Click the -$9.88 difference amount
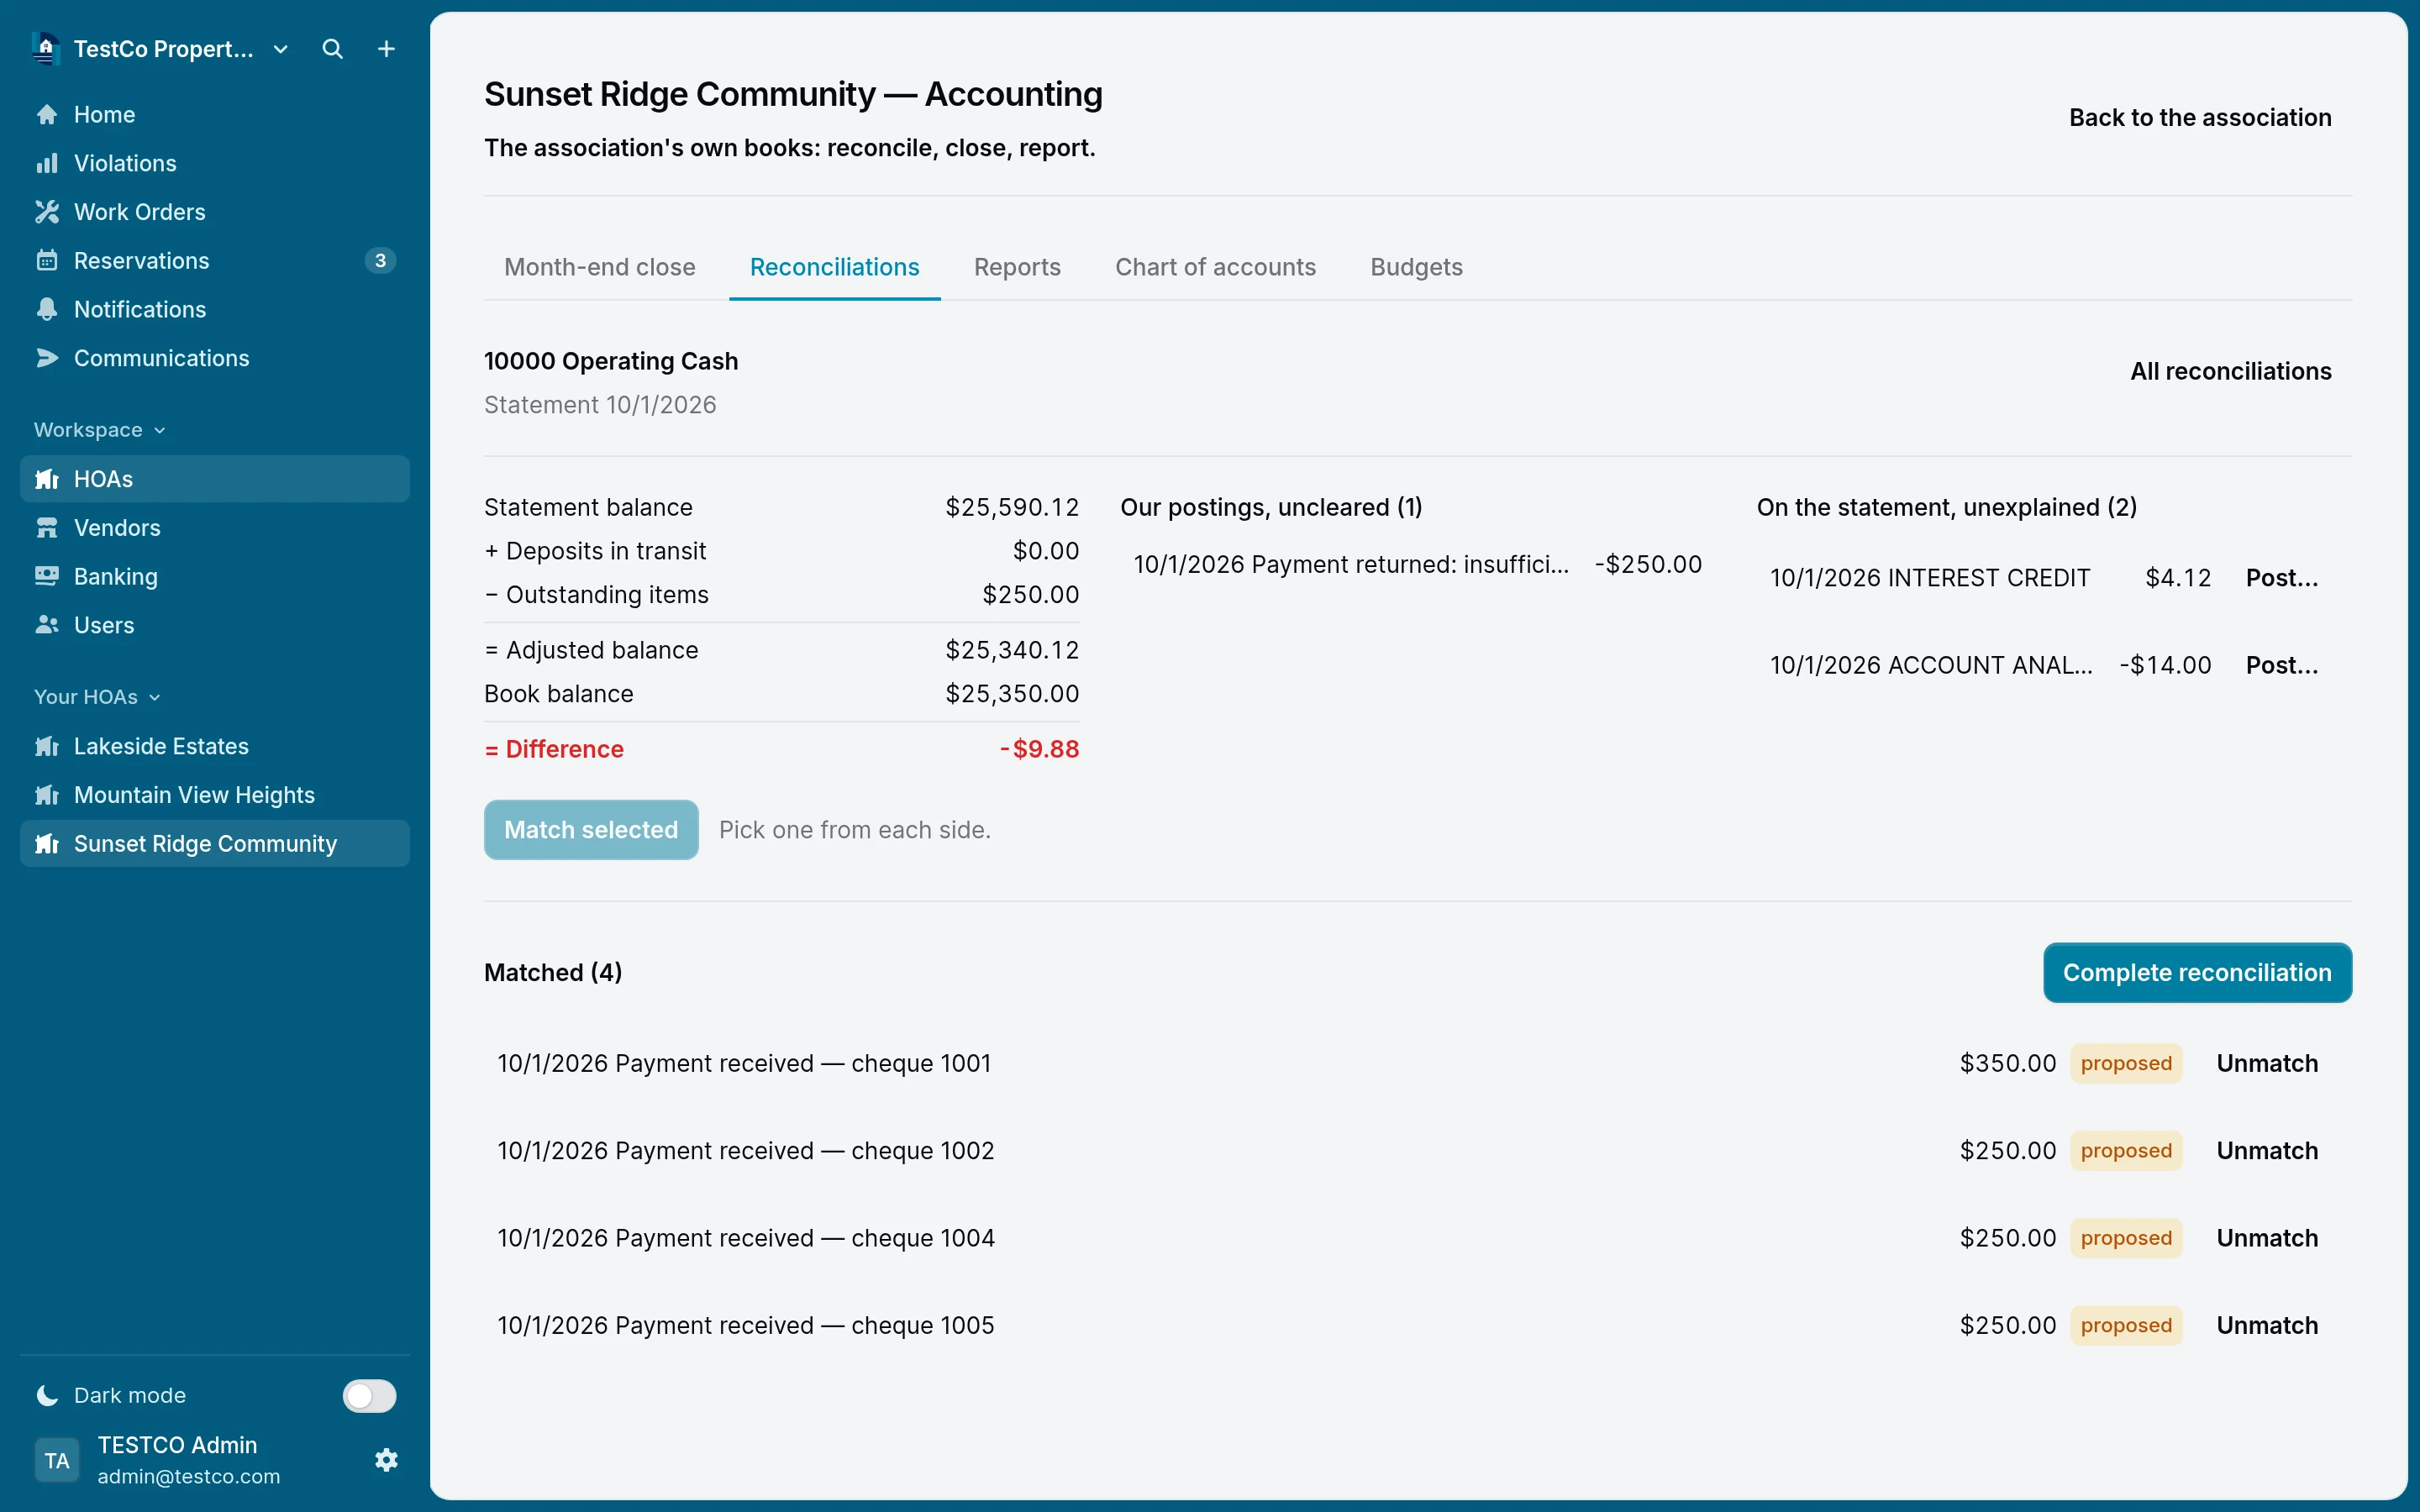The width and height of the screenshot is (2420, 1512). point(1039,749)
